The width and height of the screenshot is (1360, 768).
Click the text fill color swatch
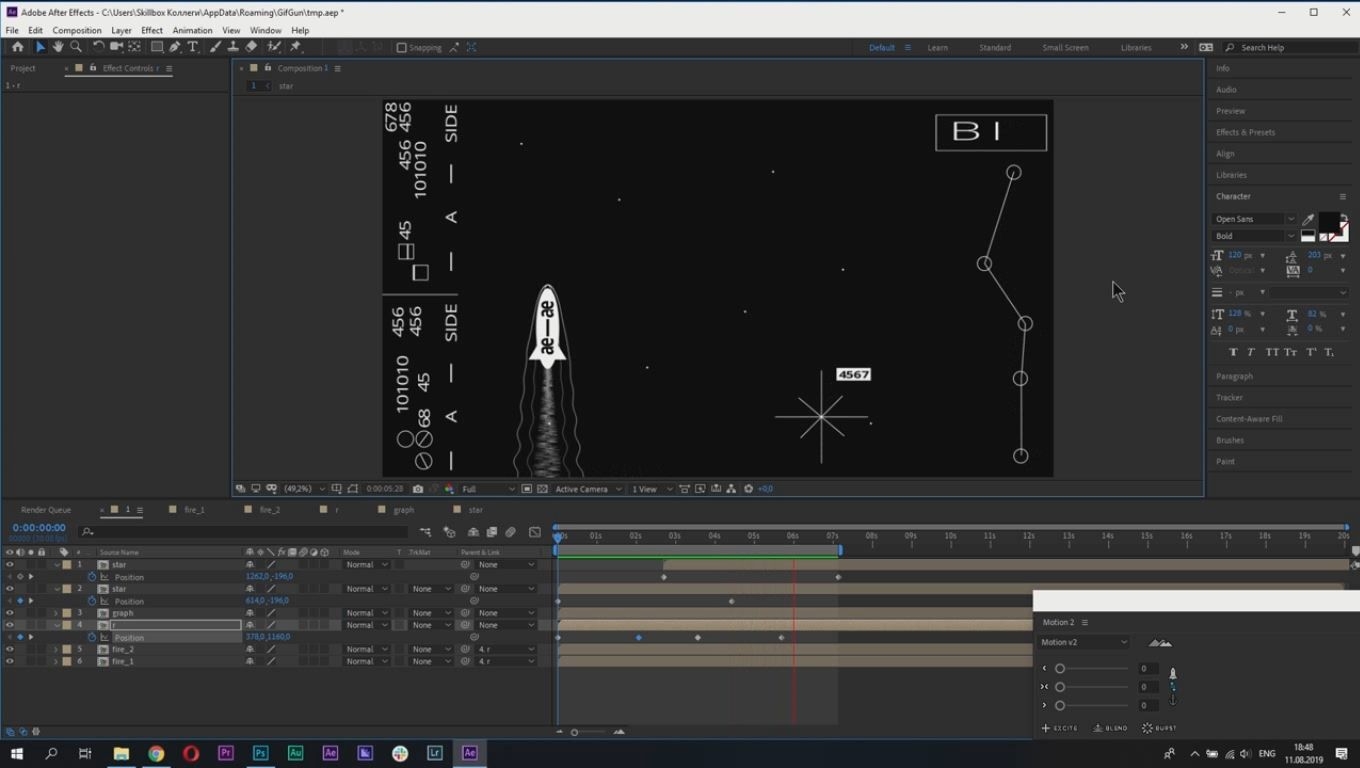point(1329,222)
